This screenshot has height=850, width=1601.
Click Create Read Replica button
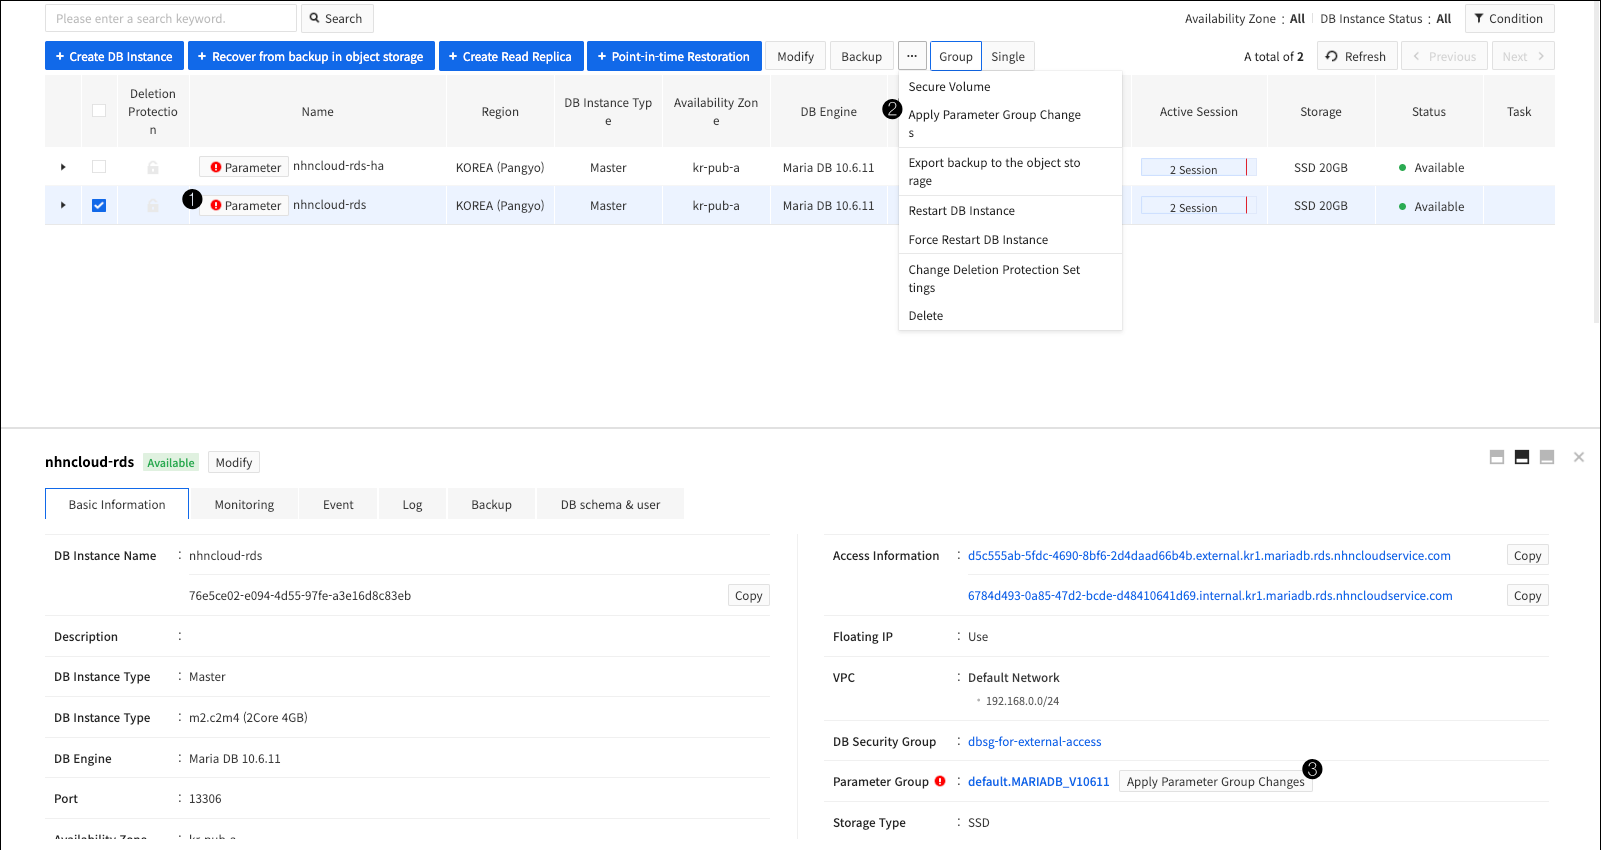point(510,56)
